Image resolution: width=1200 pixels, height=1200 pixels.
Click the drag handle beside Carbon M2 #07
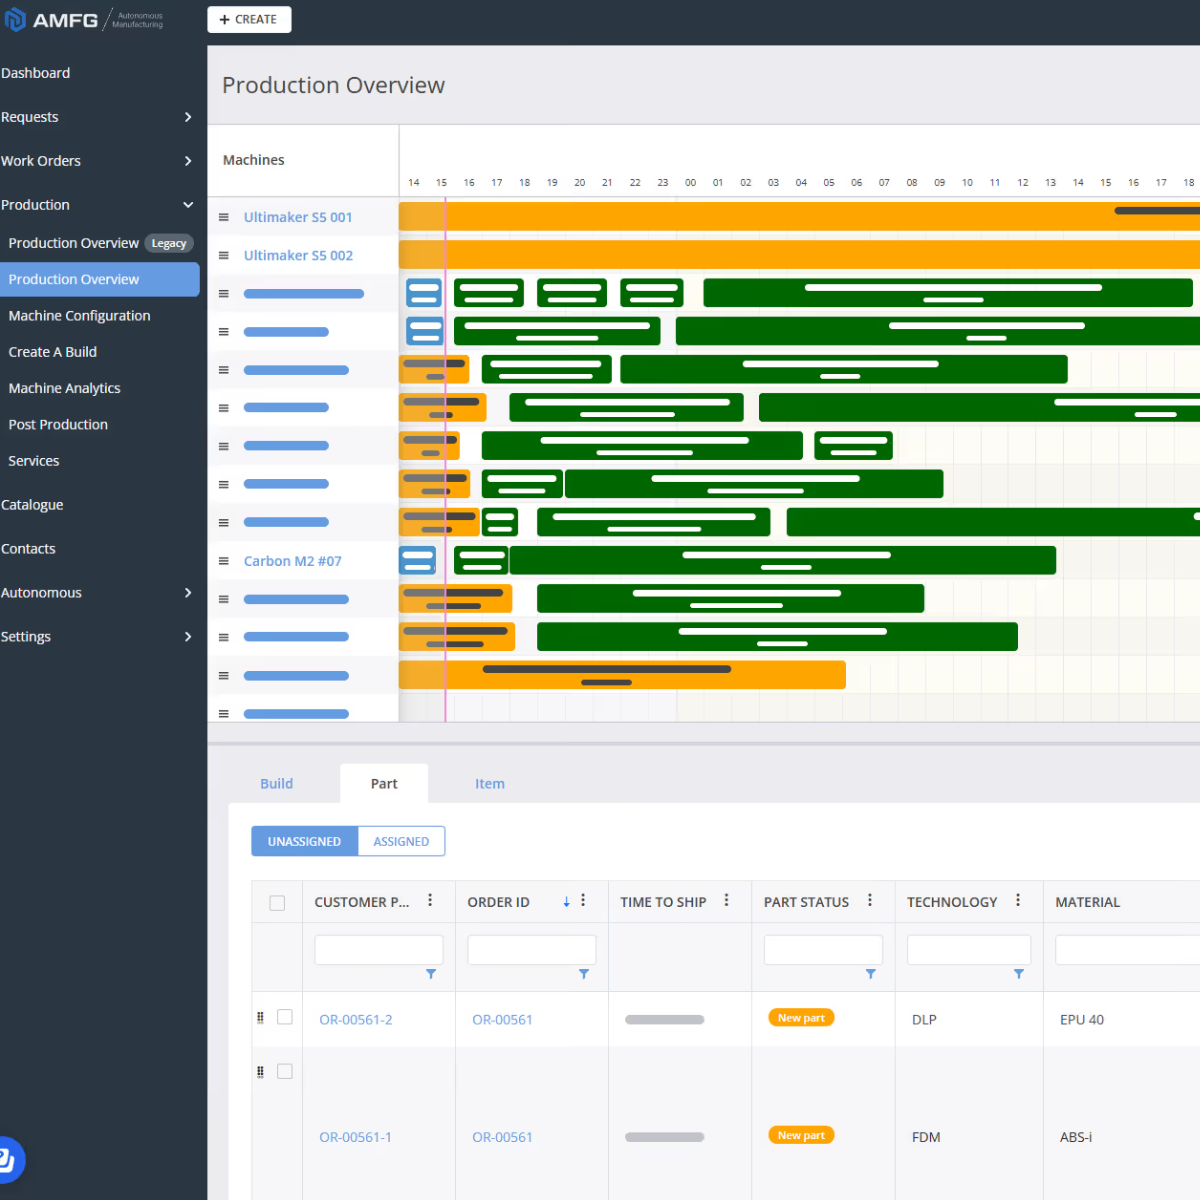(x=224, y=561)
